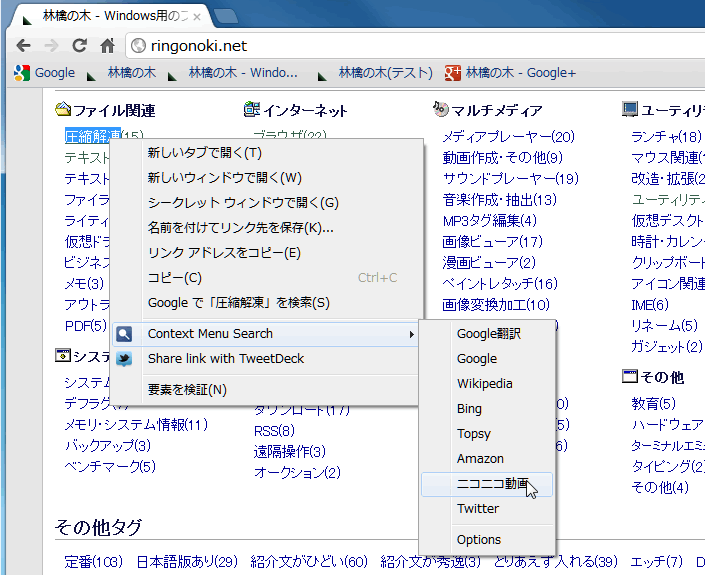The width and height of the screenshot is (705, 575).
Task: Open ペイントレタッチ(16) link
Action: [x=500, y=284]
